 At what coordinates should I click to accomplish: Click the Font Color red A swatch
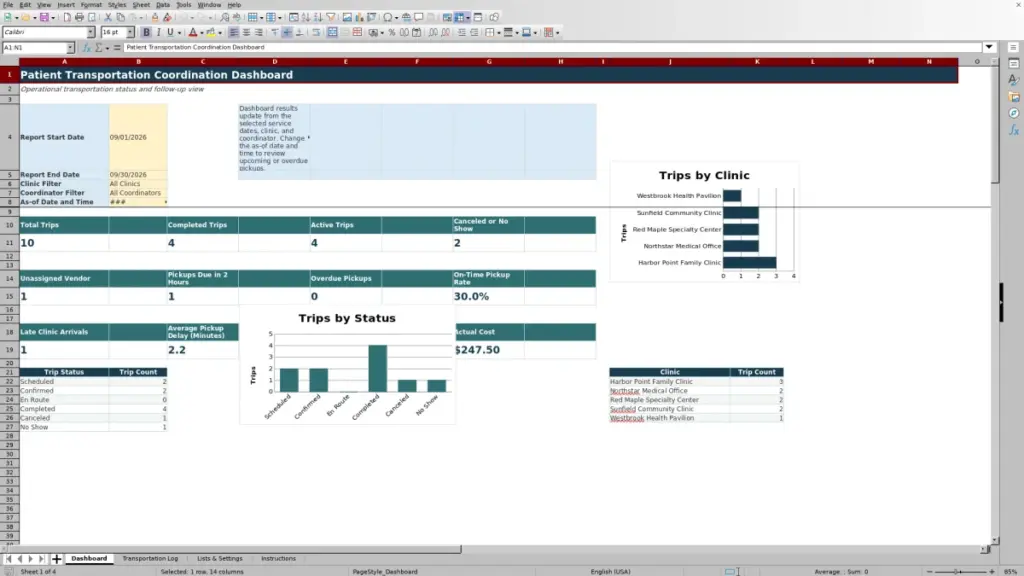(193, 32)
